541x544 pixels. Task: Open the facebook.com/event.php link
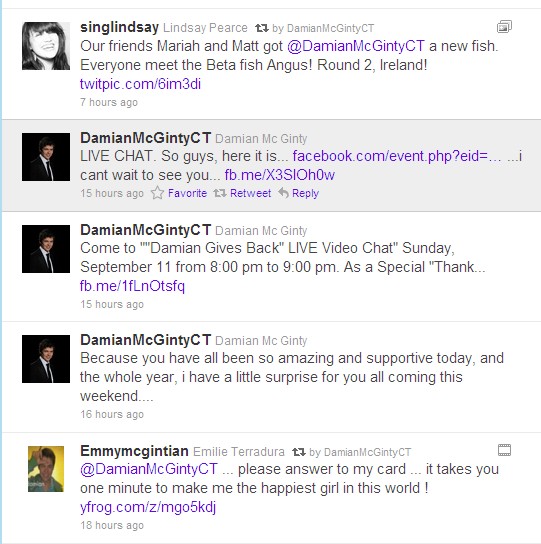(x=397, y=156)
